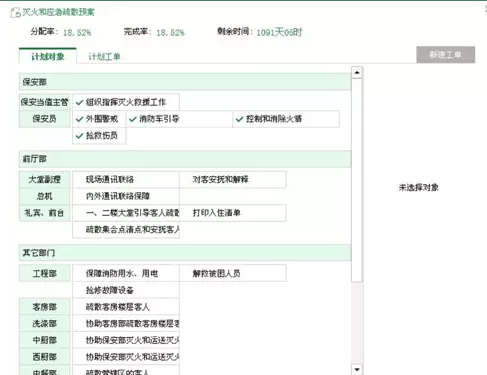Click checkmark icon on 组织指挥灭火救援工作

(79, 102)
